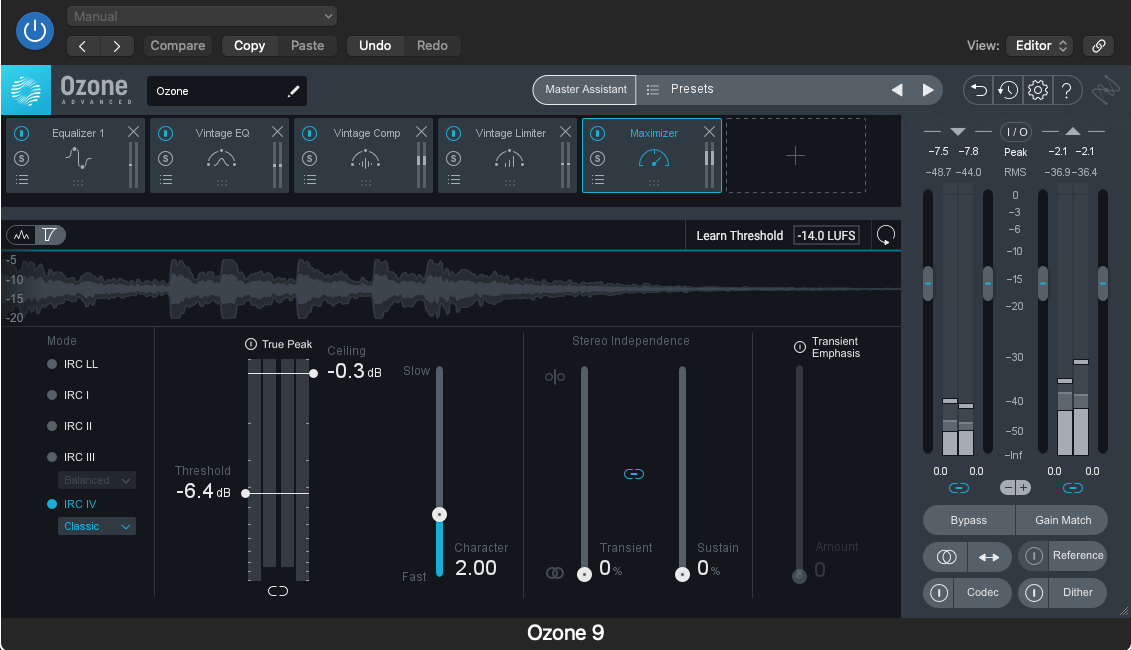
Task: Open Equalizer 1 module presets list
Action: click(22, 180)
